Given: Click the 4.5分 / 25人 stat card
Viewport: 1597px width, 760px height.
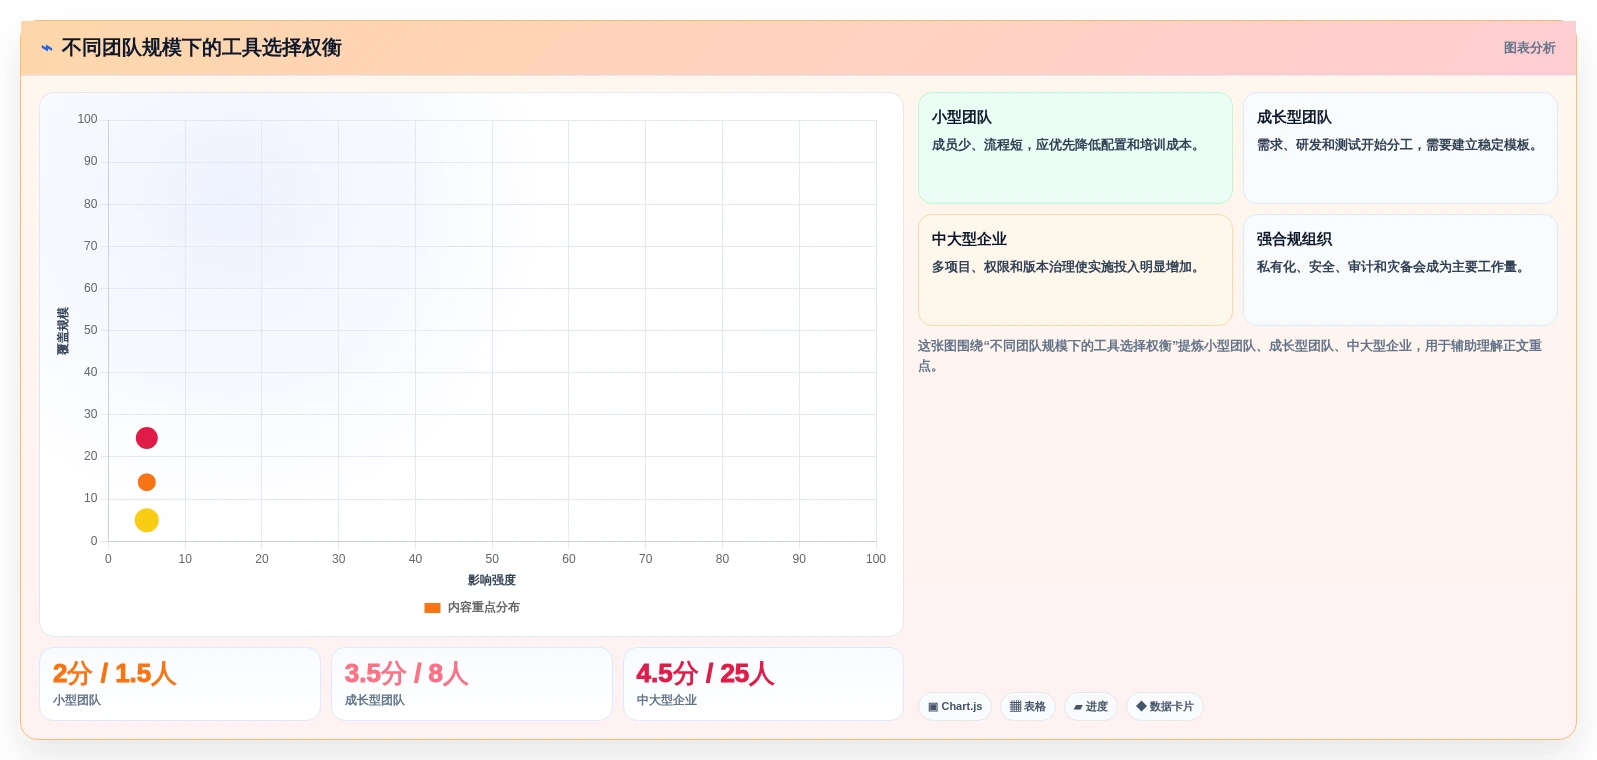Looking at the screenshot, I should coord(763,684).
